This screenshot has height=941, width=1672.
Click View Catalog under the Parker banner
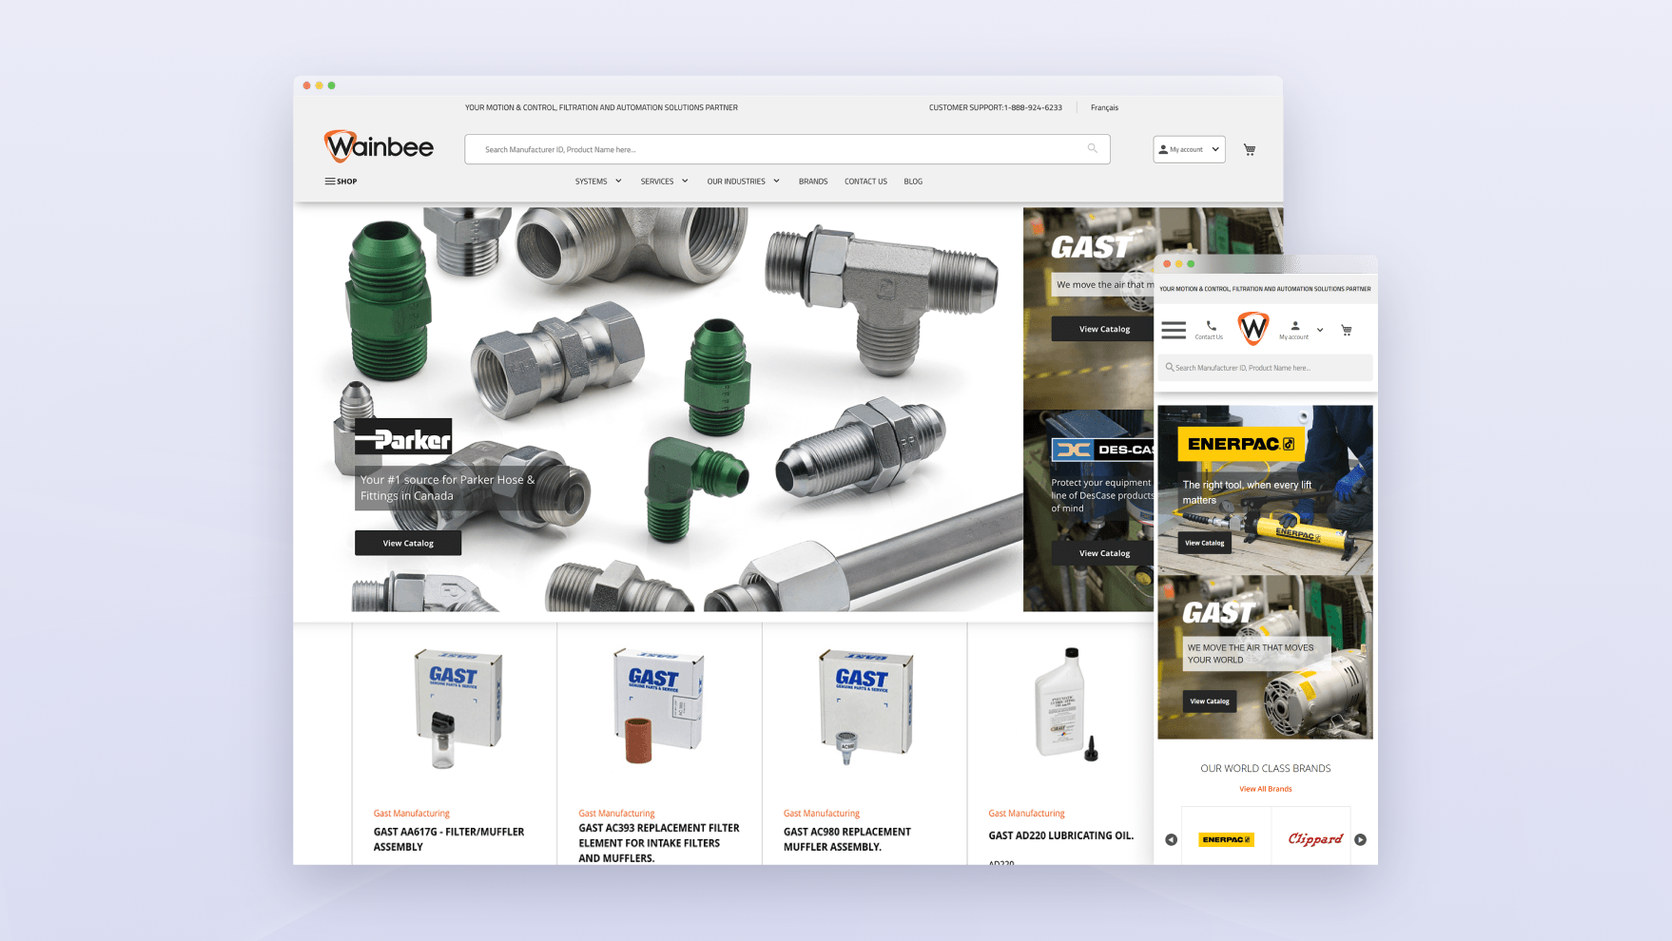pos(408,543)
